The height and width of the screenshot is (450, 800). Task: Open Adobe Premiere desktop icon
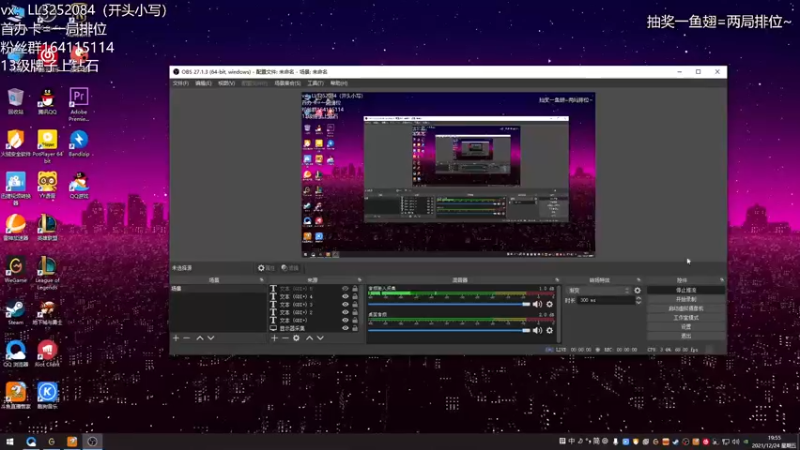coord(79,104)
